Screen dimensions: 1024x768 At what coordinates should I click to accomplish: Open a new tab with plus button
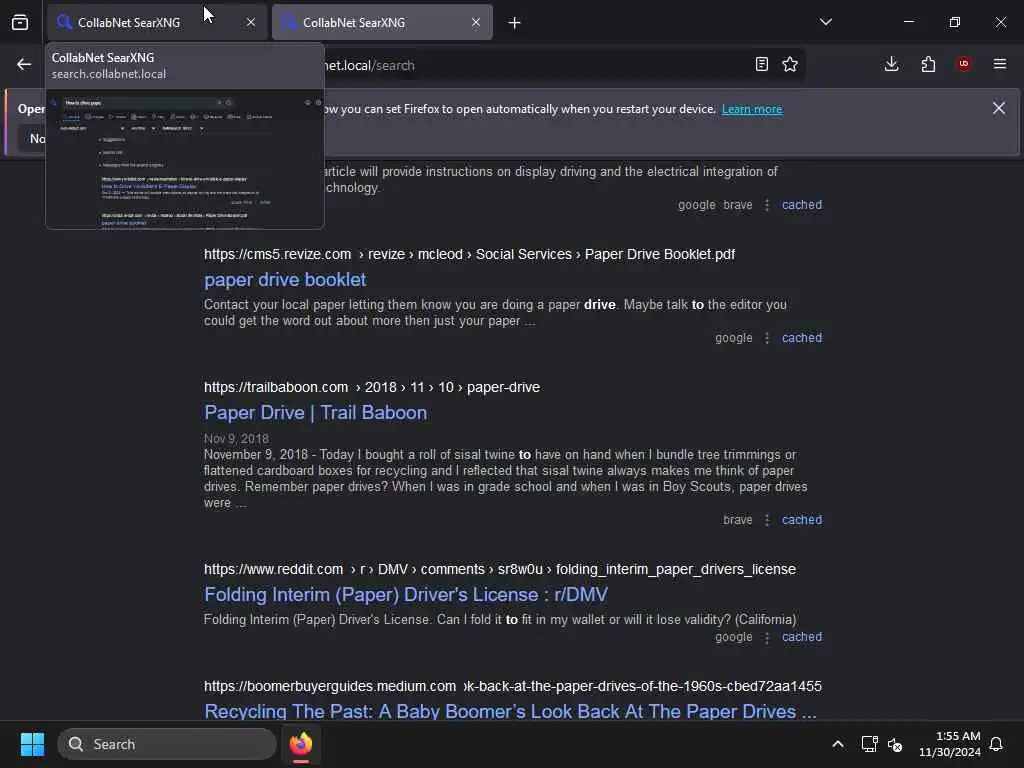tap(515, 23)
